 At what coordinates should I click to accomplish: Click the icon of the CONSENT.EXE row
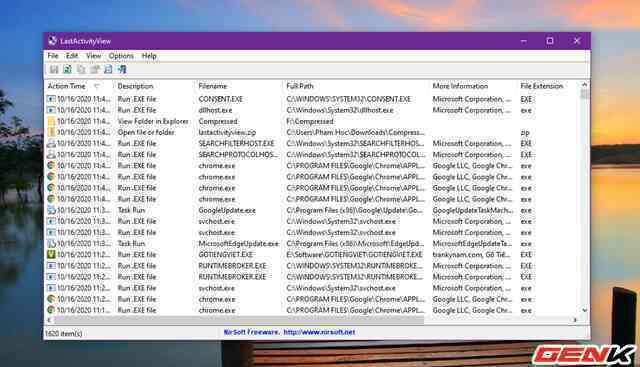pos(51,99)
